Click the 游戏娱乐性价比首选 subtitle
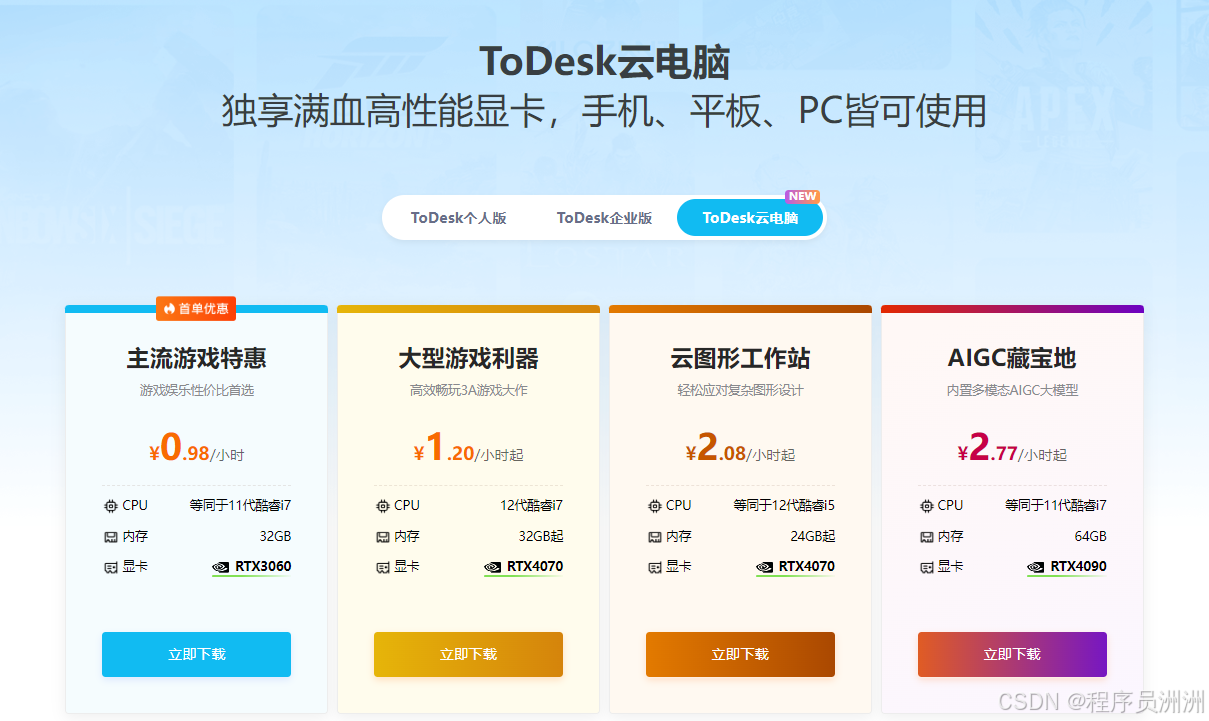Image resolution: width=1209 pixels, height=721 pixels. (196, 391)
